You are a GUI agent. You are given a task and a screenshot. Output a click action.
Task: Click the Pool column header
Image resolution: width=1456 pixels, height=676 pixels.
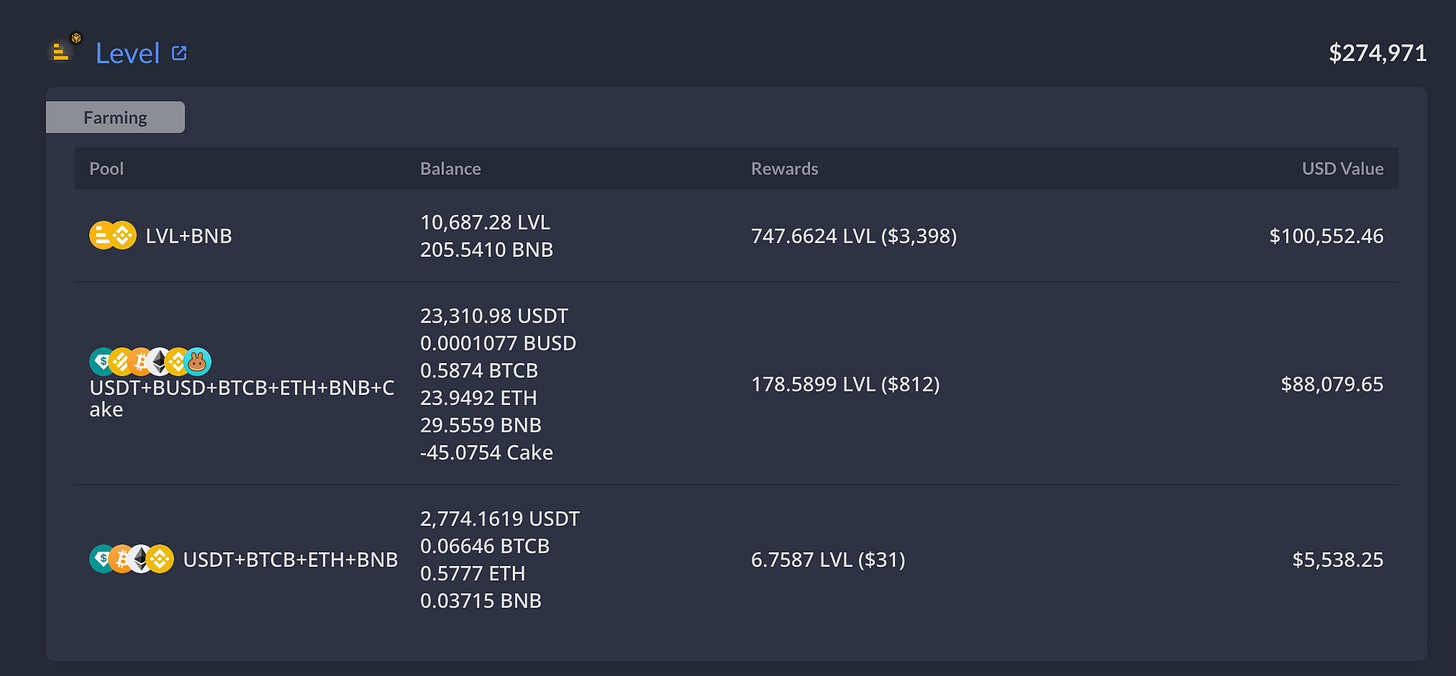(x=107, y=169)
